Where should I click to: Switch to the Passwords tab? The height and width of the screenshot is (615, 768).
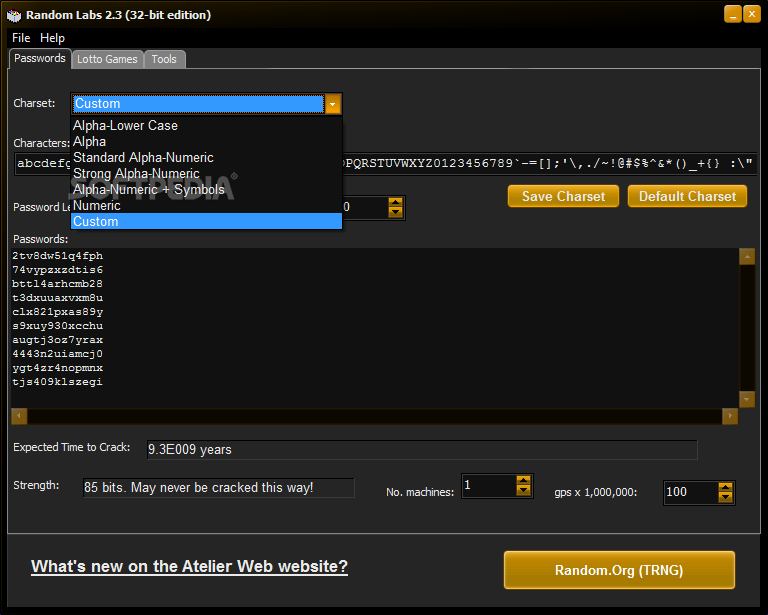40,58
